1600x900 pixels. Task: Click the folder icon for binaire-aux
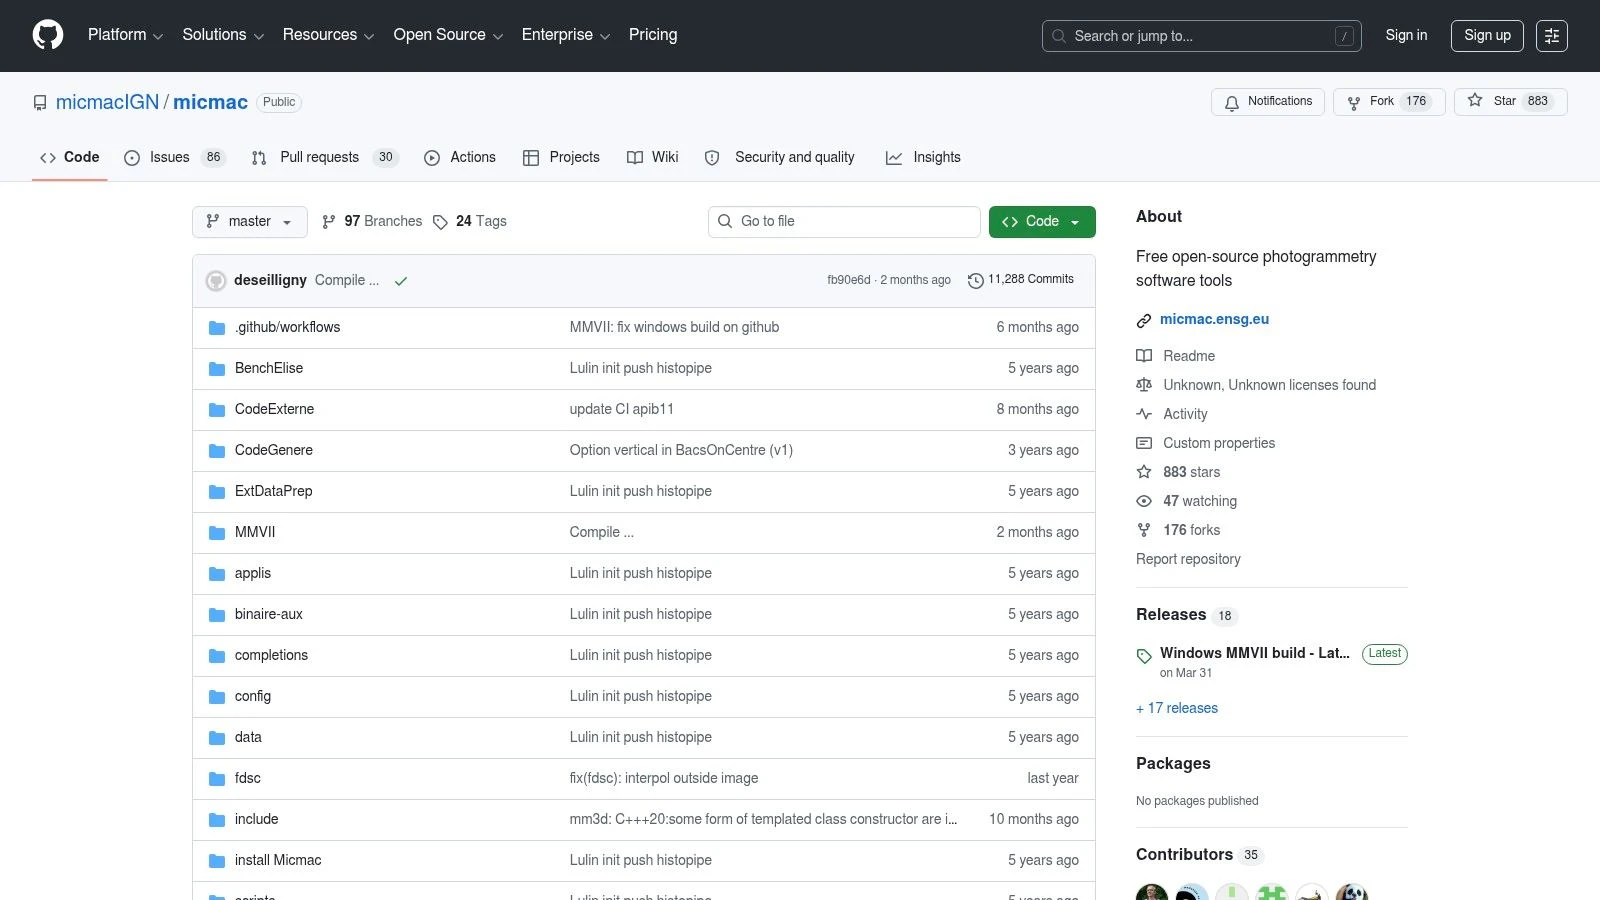[217, 615]
